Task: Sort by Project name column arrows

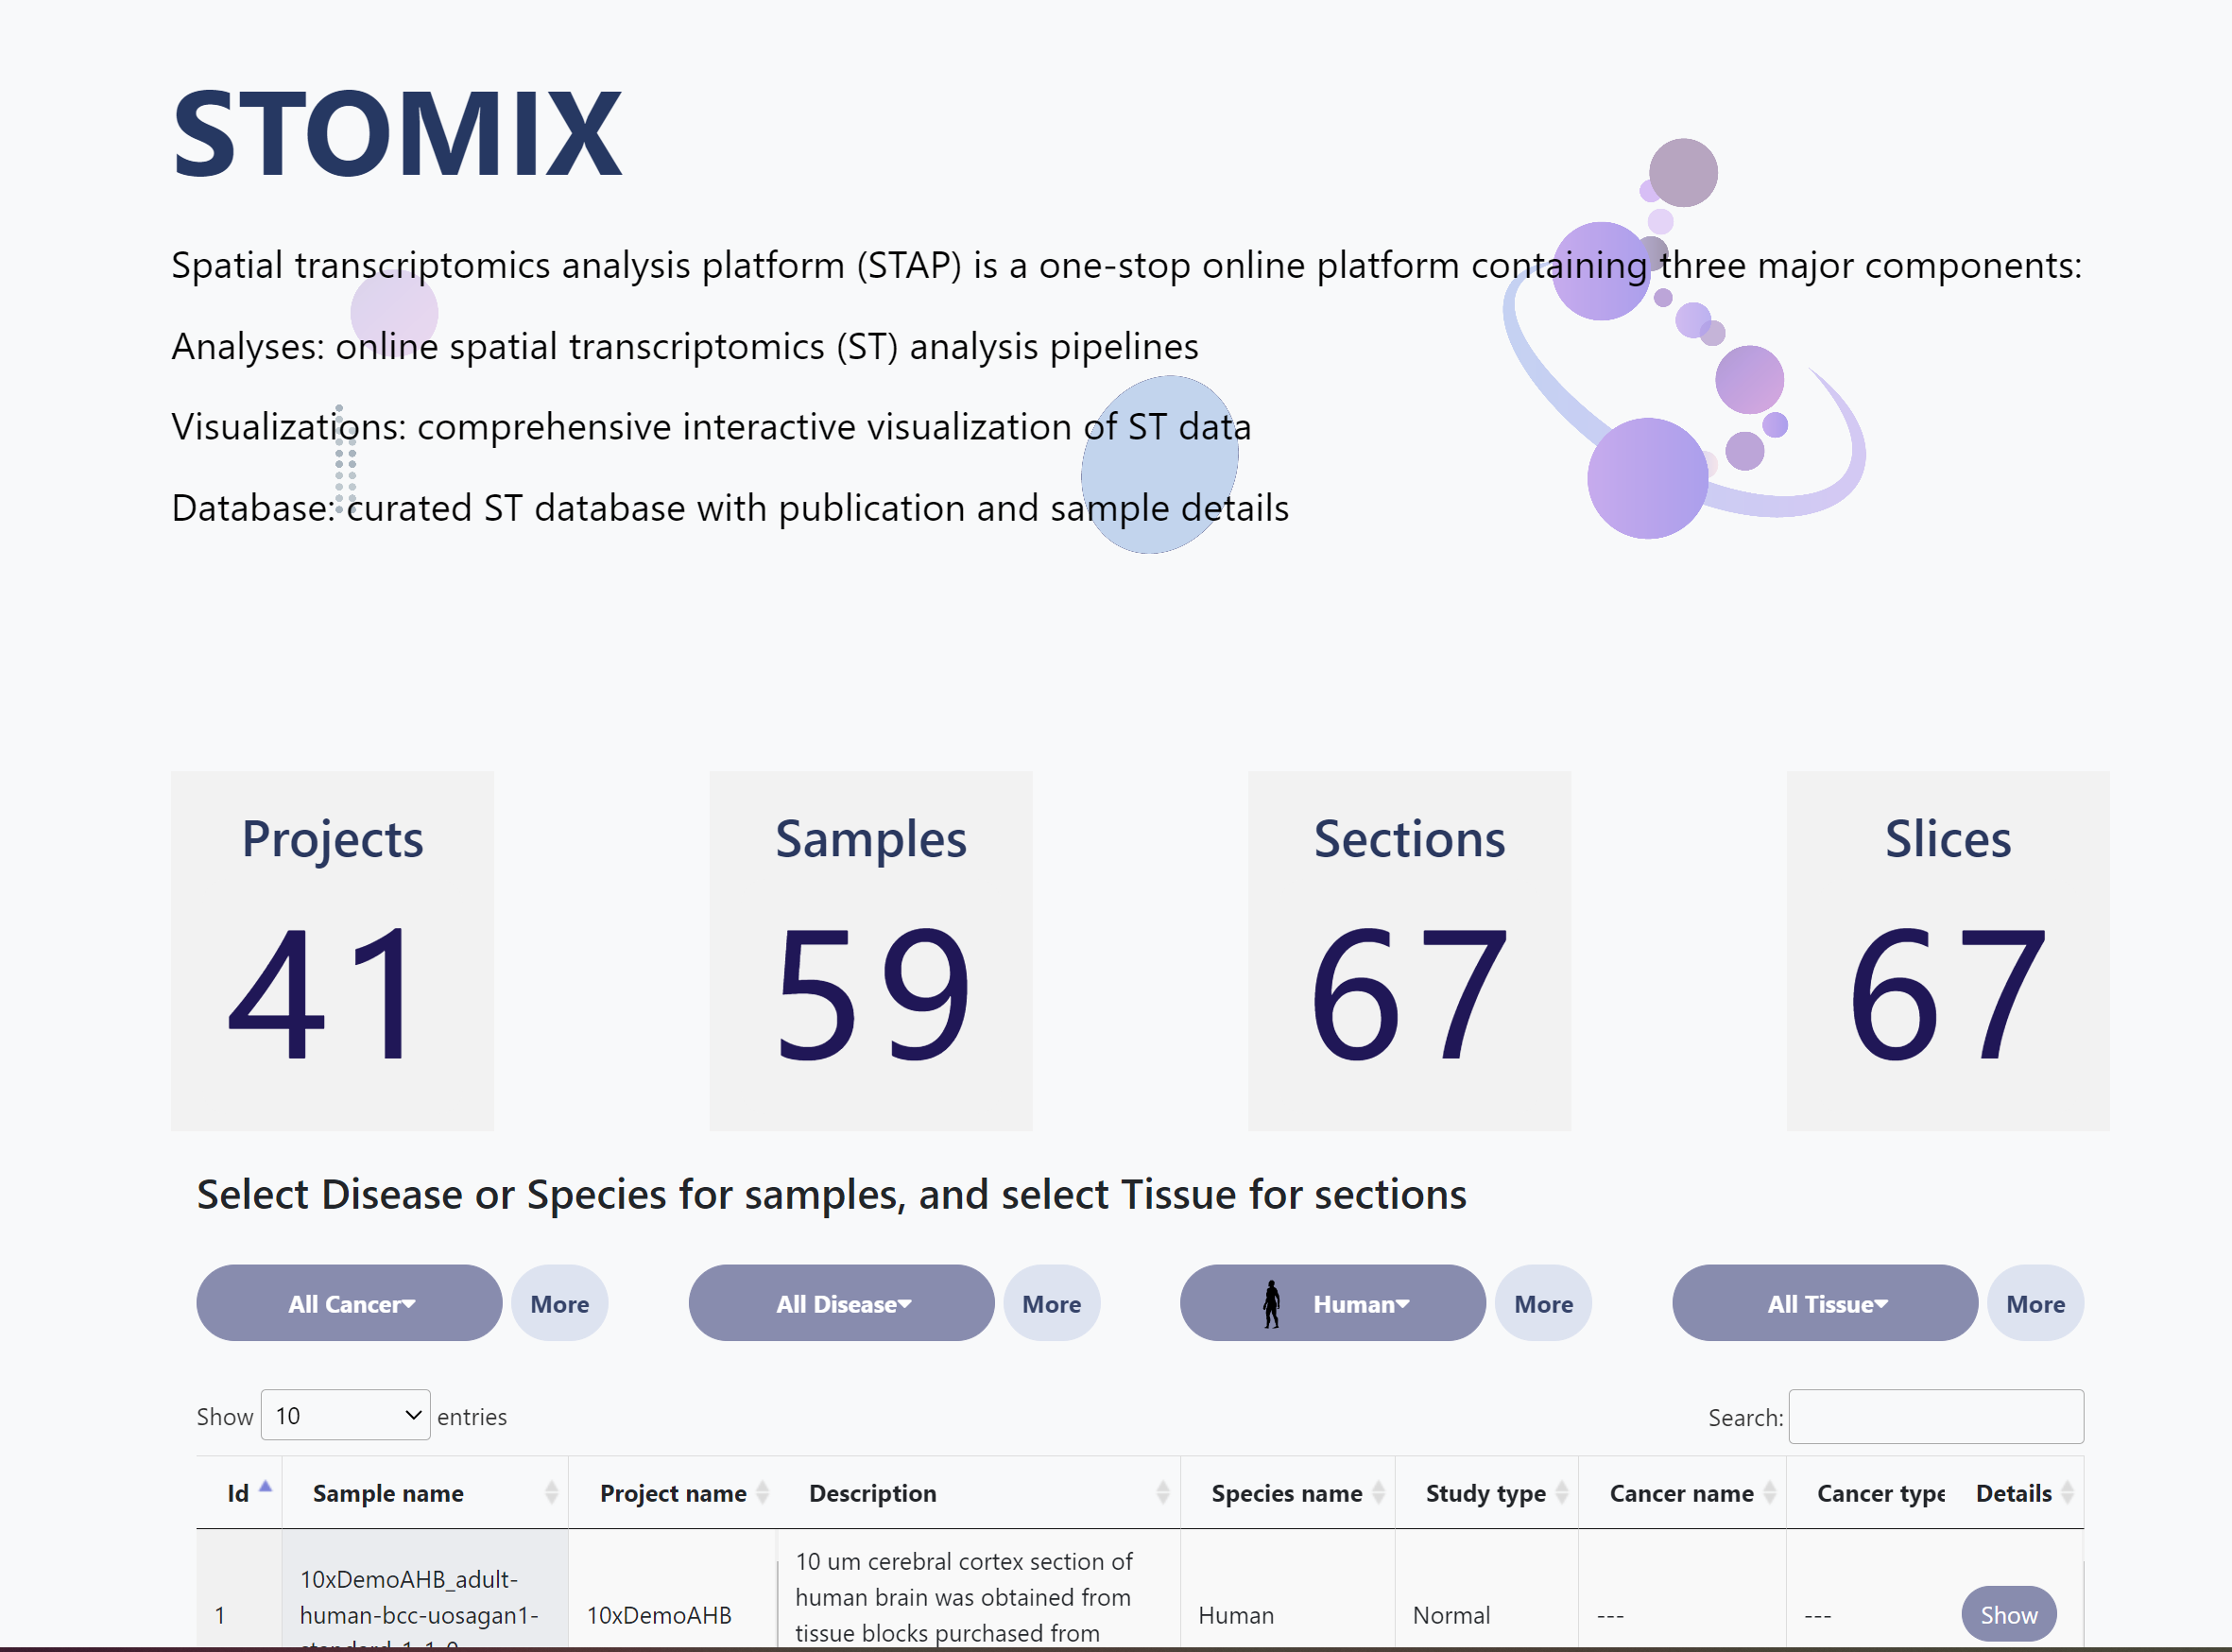Action: (762, 1493)
